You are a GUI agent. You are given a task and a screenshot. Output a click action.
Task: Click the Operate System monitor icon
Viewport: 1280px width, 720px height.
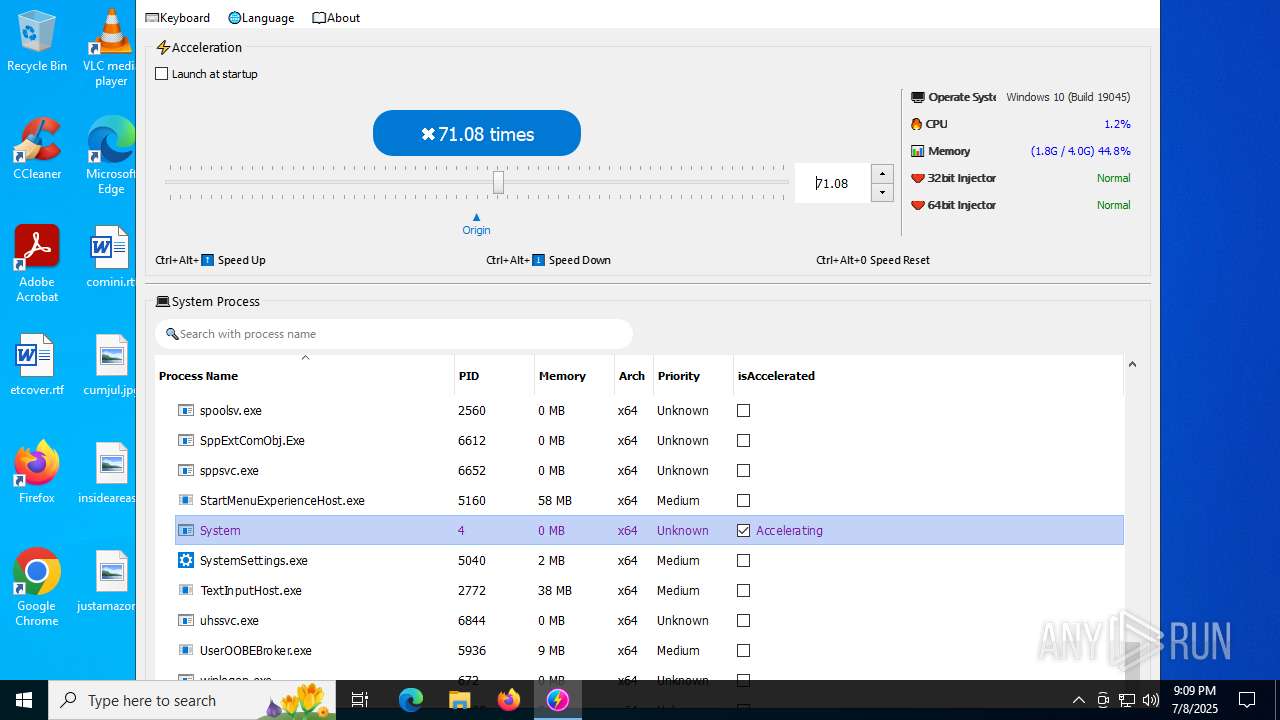click(917, 97)
